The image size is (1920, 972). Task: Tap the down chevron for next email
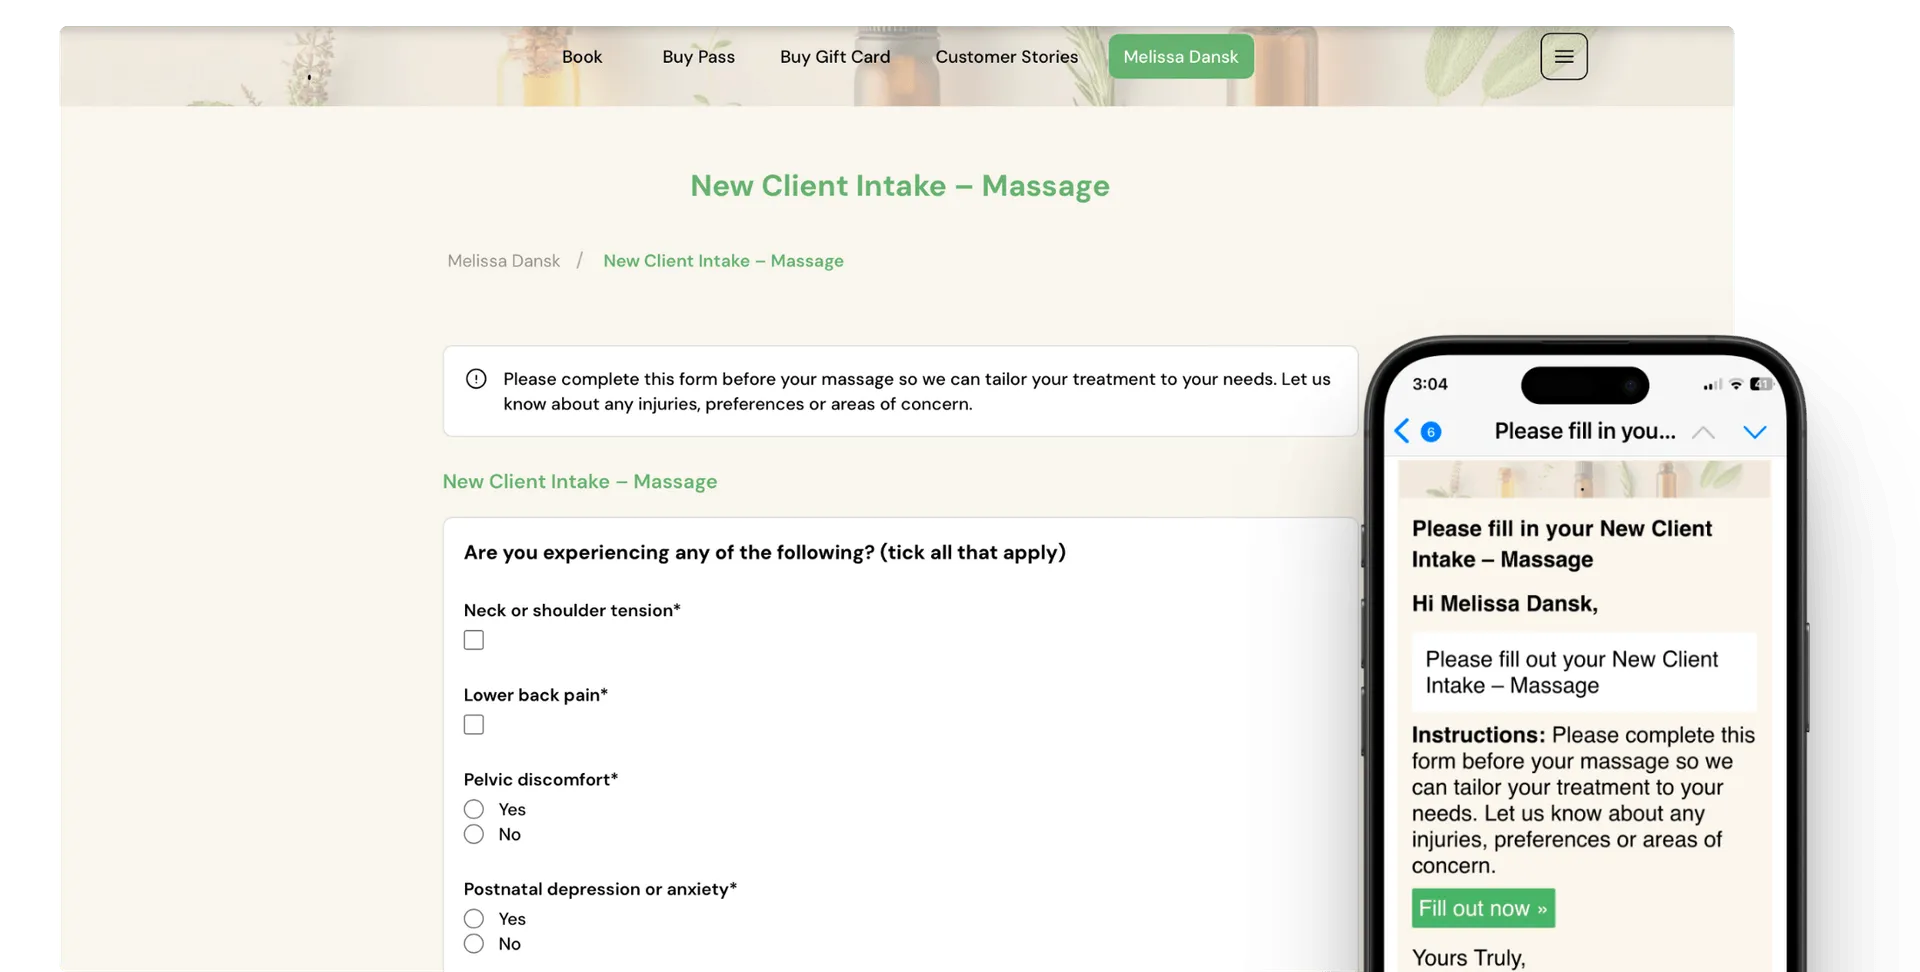[1756, 431]
